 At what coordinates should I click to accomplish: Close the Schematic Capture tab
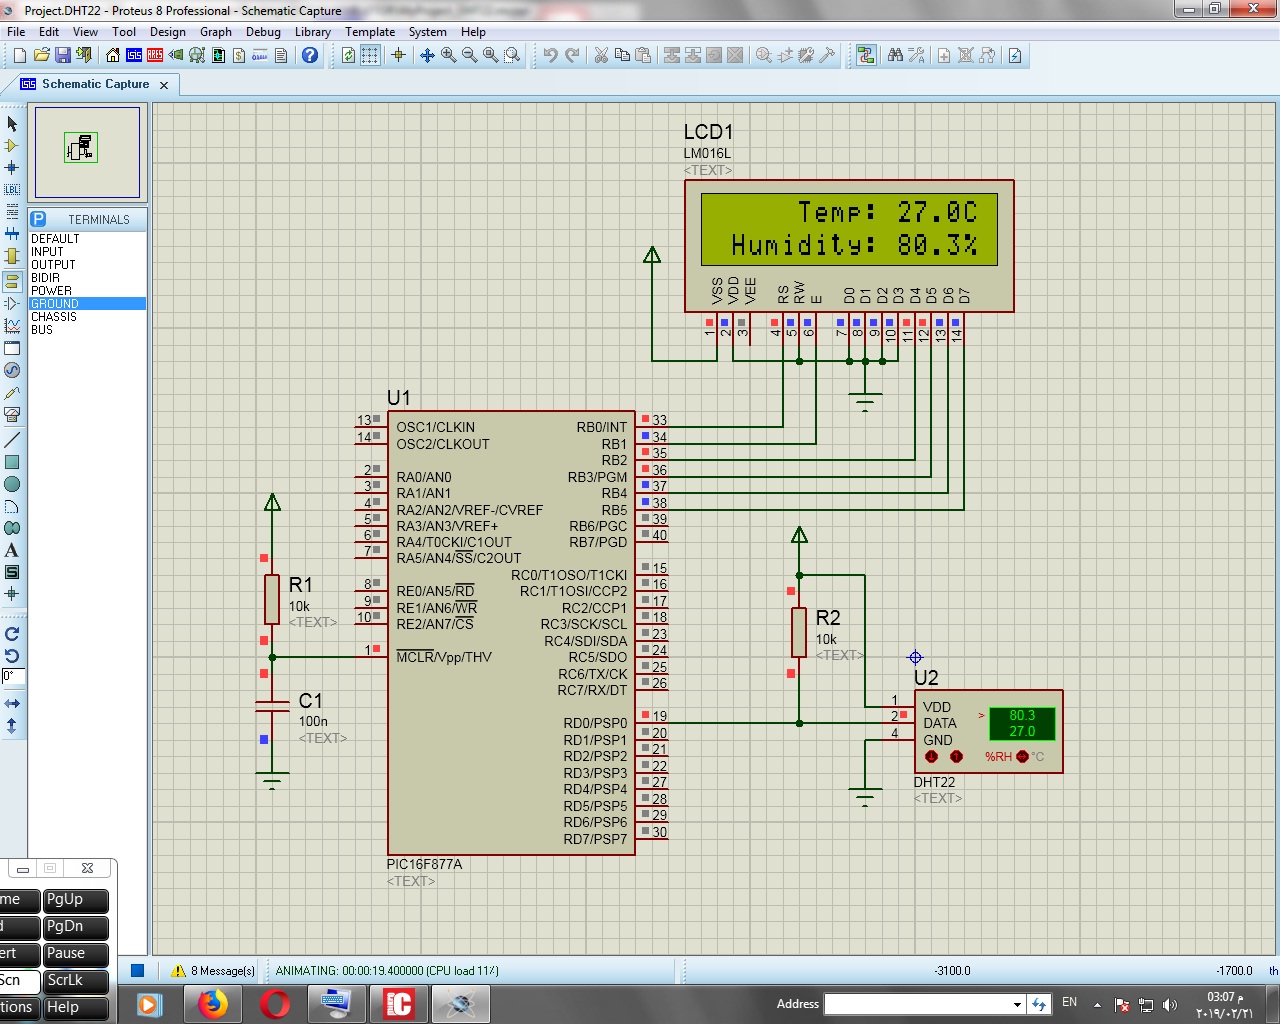(165, 85)
